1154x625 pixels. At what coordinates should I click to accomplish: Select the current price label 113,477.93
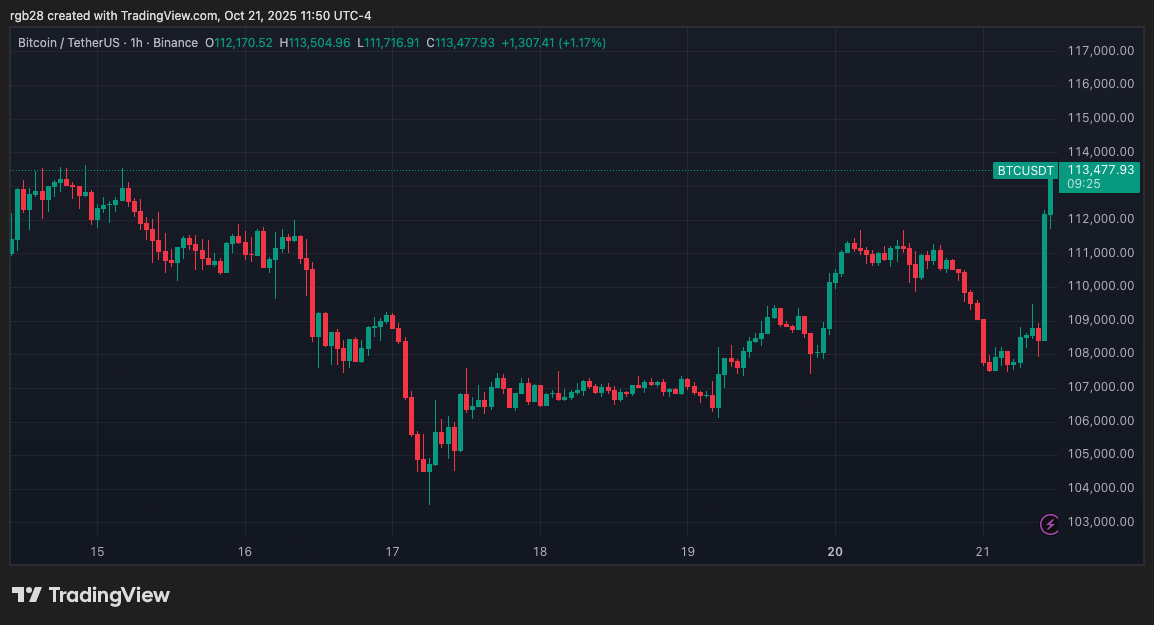[x=1100, y=170]
